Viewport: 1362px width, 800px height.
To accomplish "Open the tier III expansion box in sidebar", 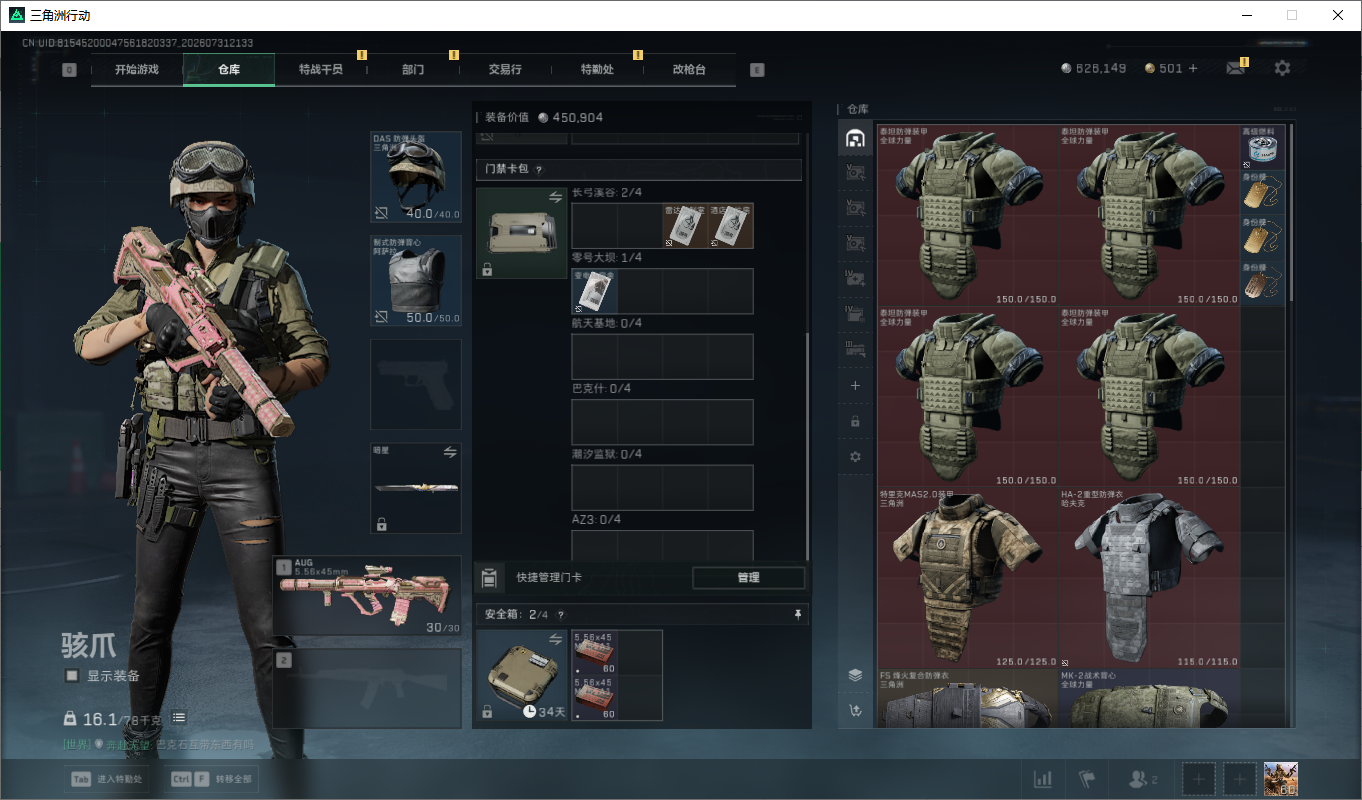I will click(855, 349).
